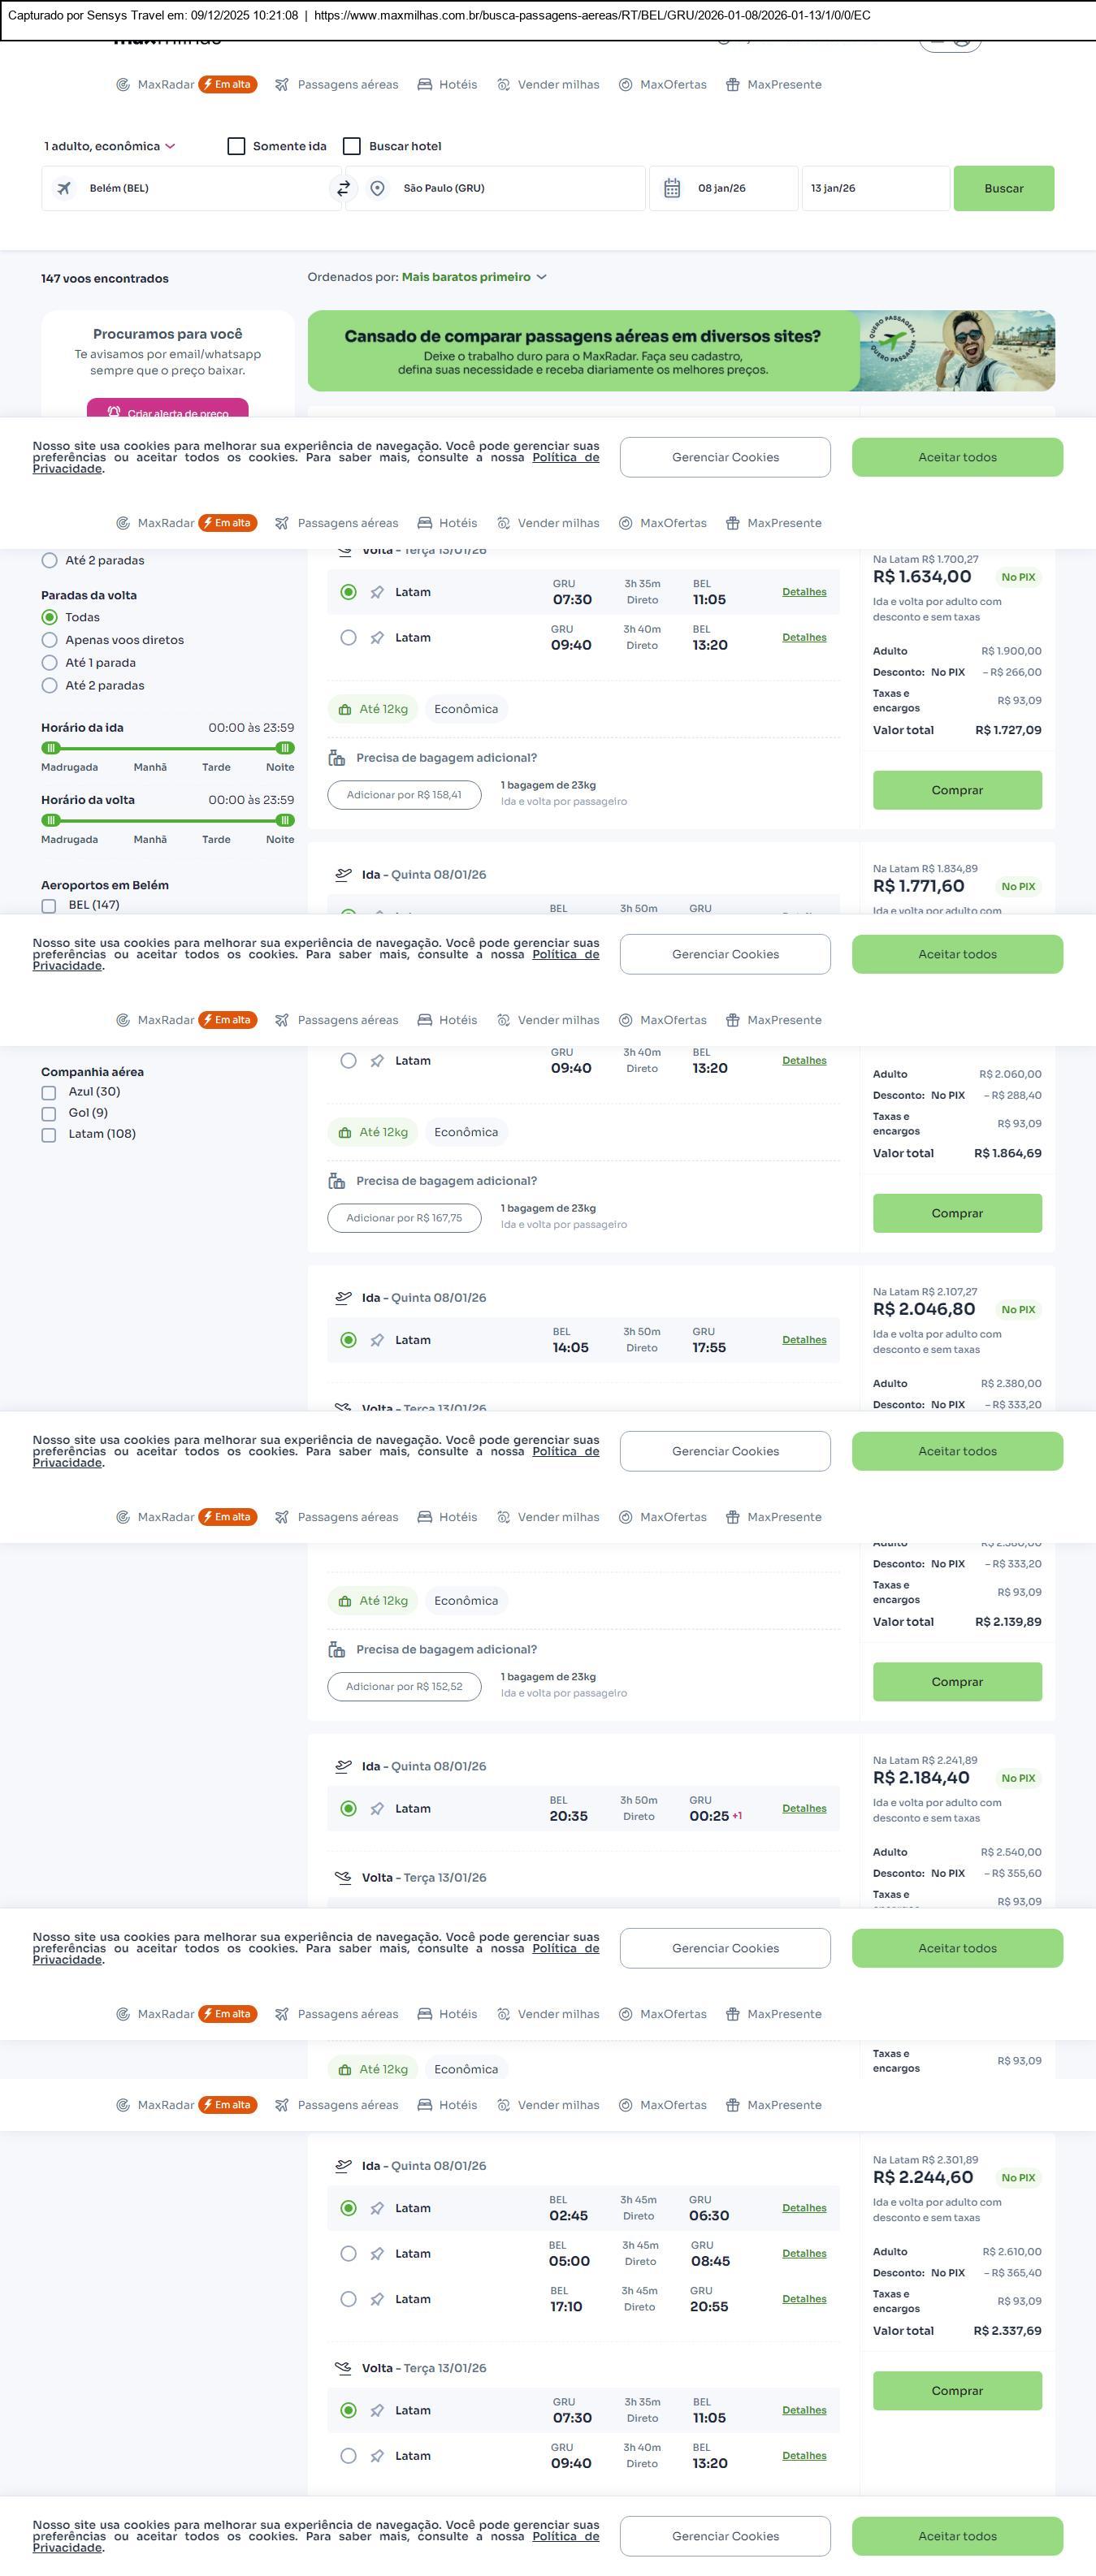Open the 1 adulto, econômica passenger dropdown
This screenshot has width=1096, height=2576.
pos(109,146)
